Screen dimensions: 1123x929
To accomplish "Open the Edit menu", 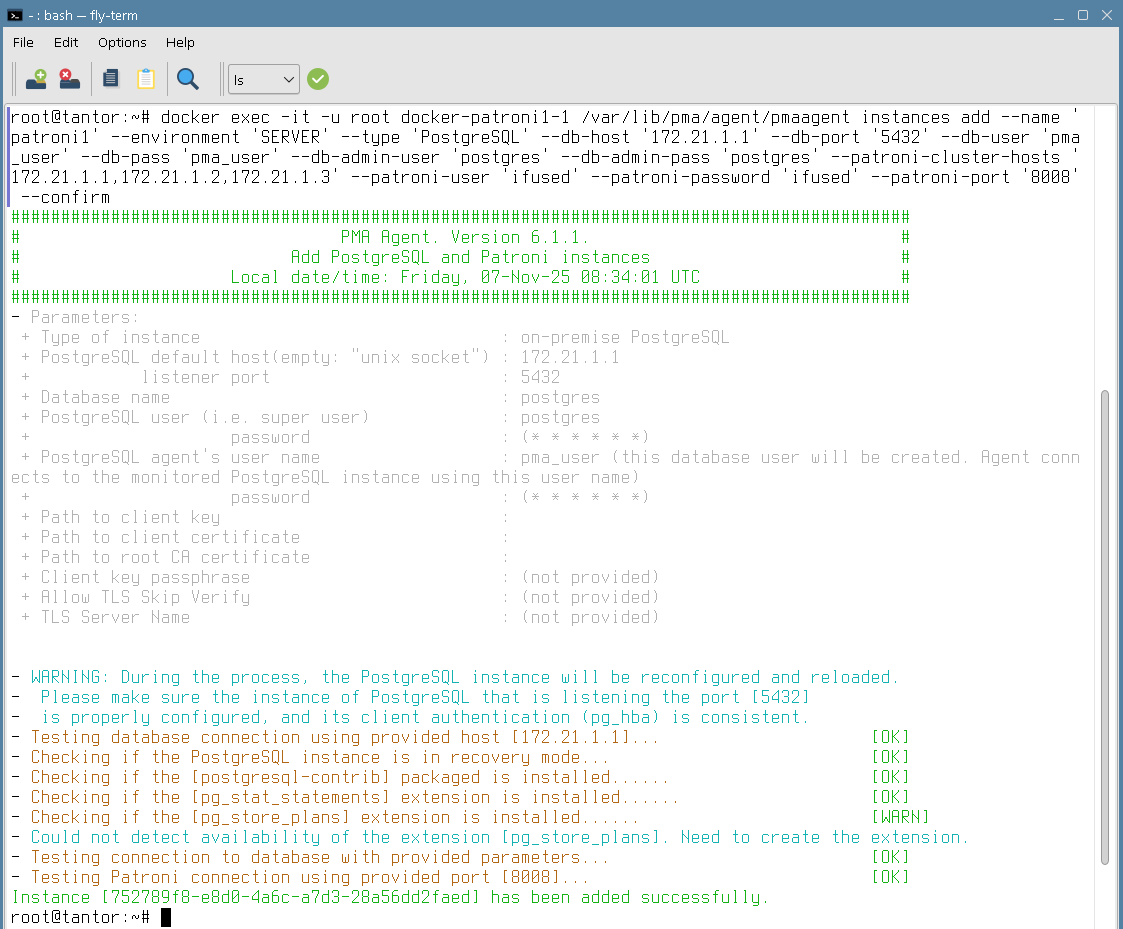I will [66, 42].
